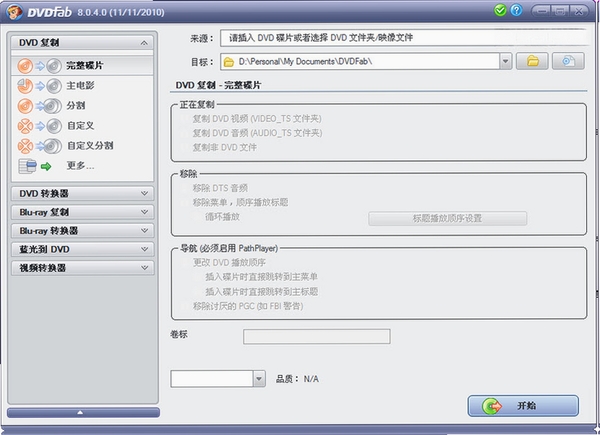Expand the 蓝光到 DVD section

(x=83, y=249)
